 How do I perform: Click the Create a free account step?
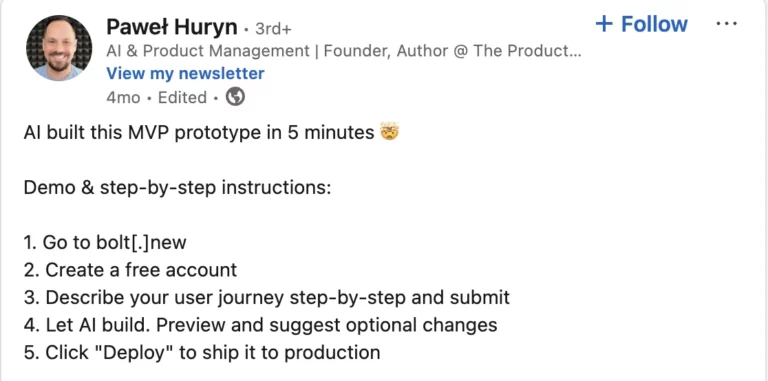130,270
